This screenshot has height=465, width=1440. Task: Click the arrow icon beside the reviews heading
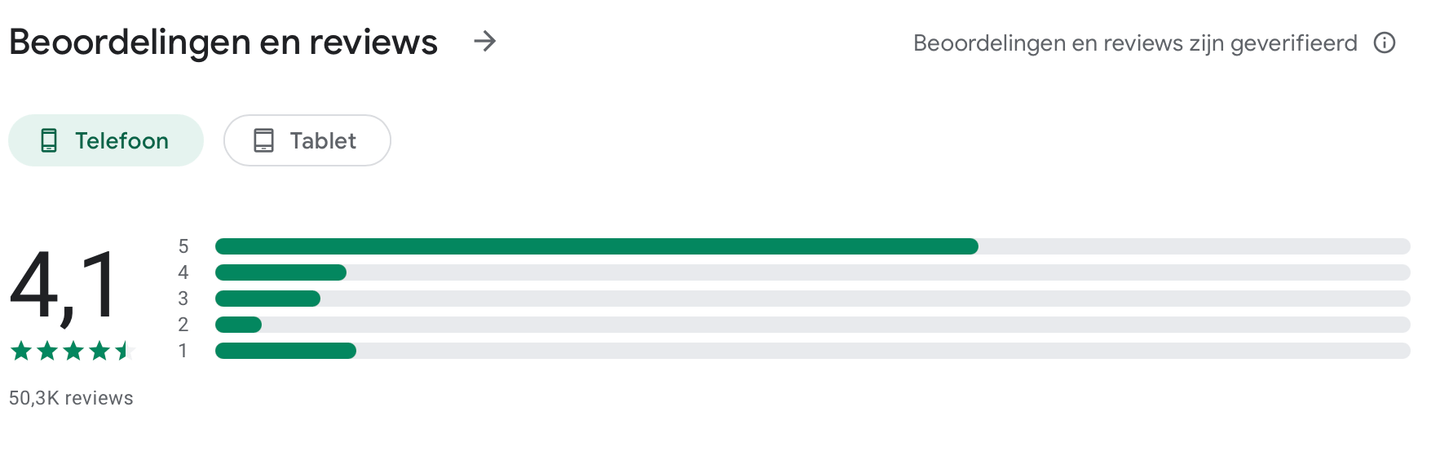[485, 42]
